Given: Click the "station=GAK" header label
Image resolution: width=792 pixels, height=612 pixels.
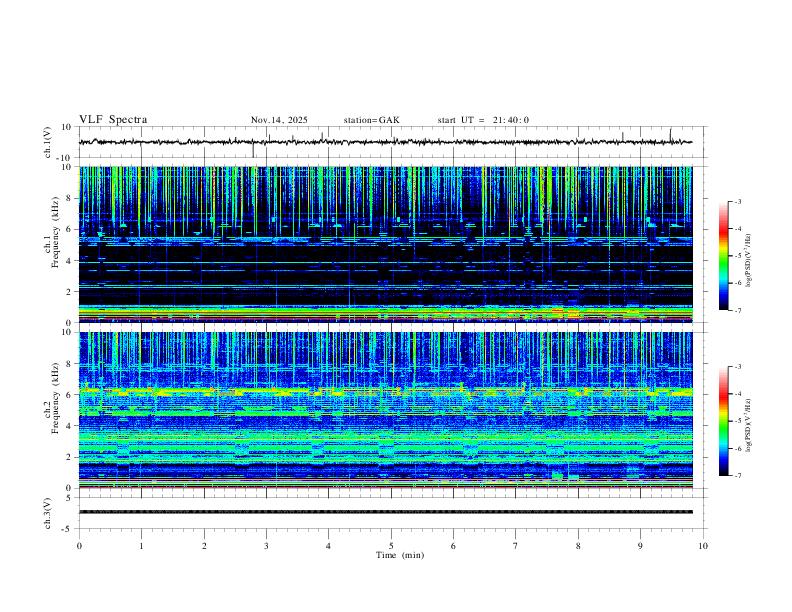Looking at the screenshot, I should pos(371,120).
